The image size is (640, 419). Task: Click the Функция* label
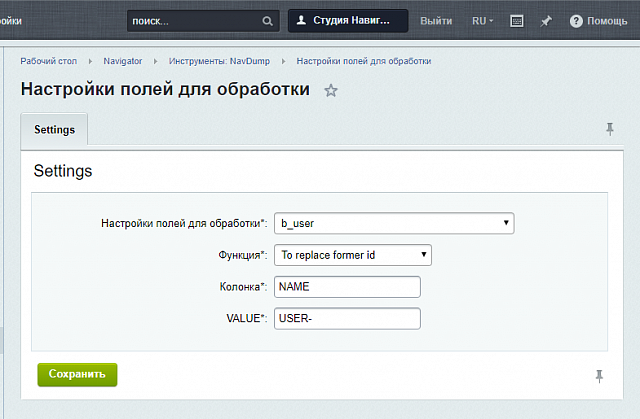(243, 255)
